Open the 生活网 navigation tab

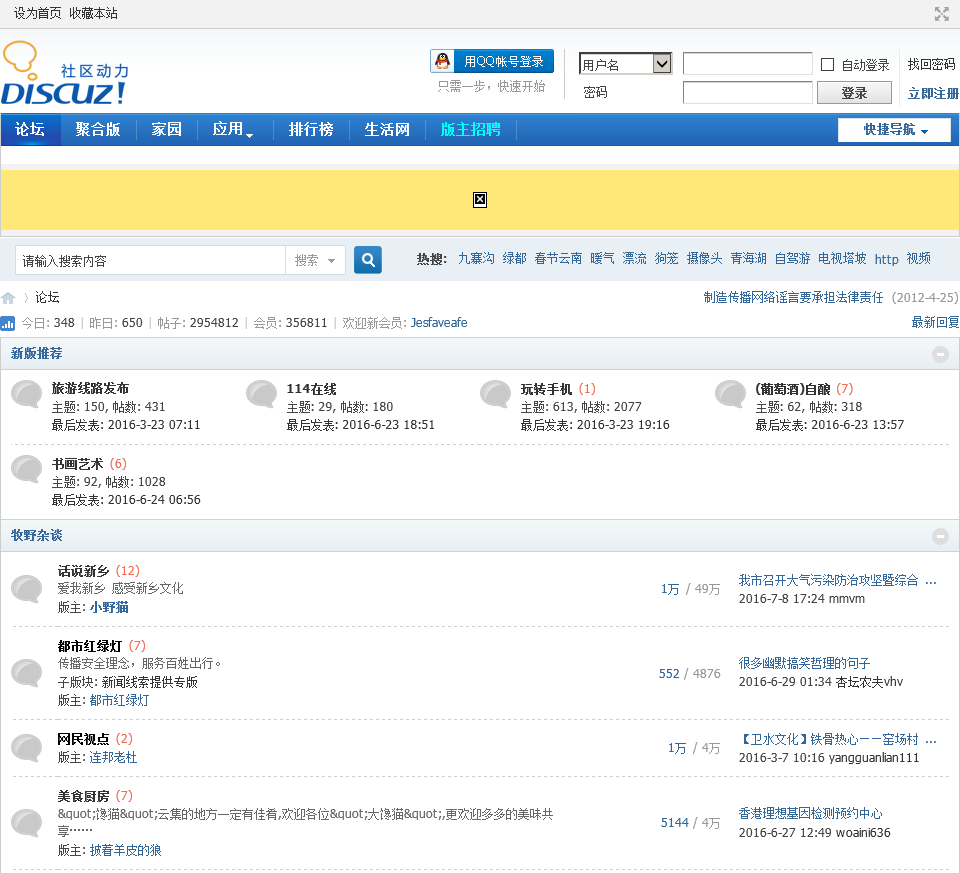[387, 129]
